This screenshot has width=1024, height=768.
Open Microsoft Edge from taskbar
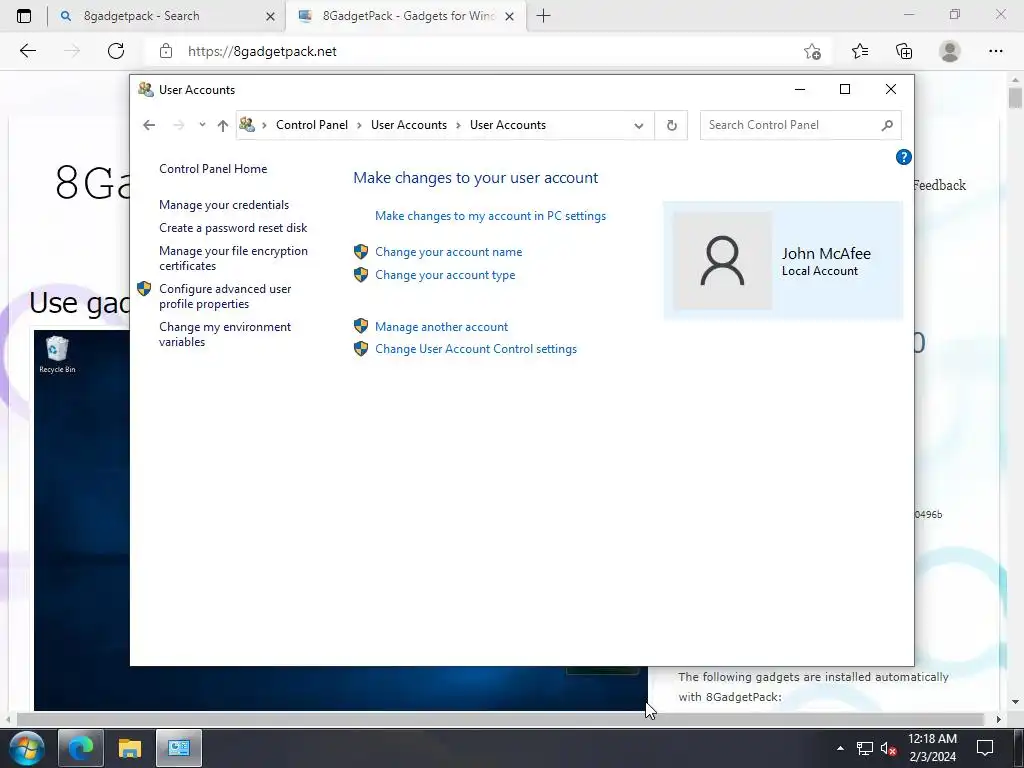[x=81, y=748]
